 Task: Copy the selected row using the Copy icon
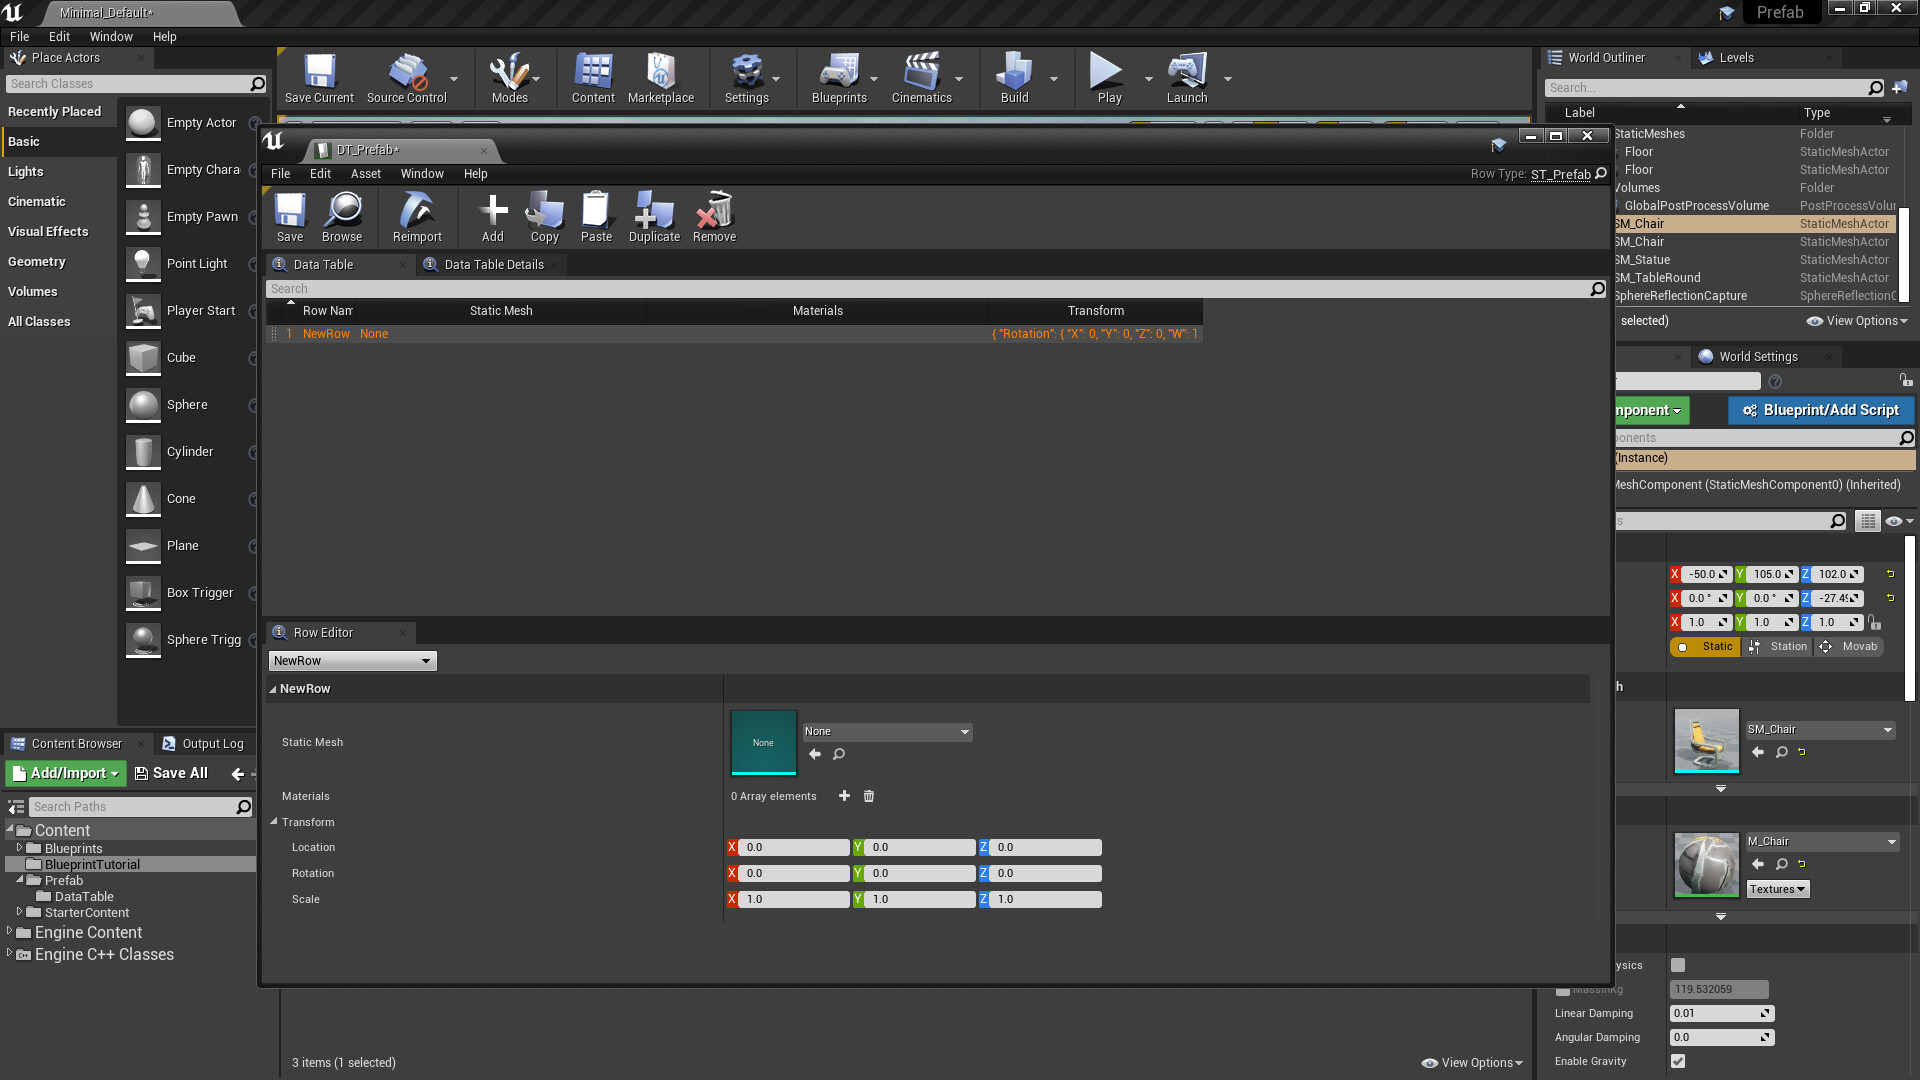[x=545, y=216]
